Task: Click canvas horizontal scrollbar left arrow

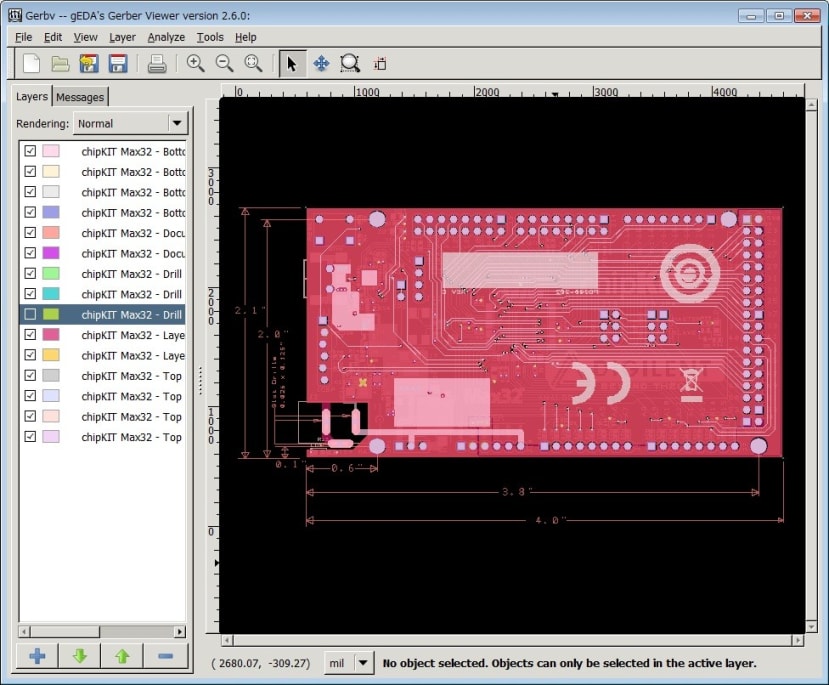Action: [x=227, y=640]
